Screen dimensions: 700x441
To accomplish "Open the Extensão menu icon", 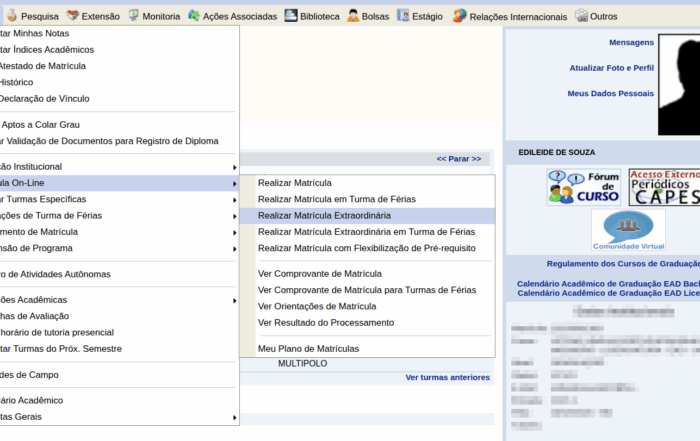I will [73, 16].
